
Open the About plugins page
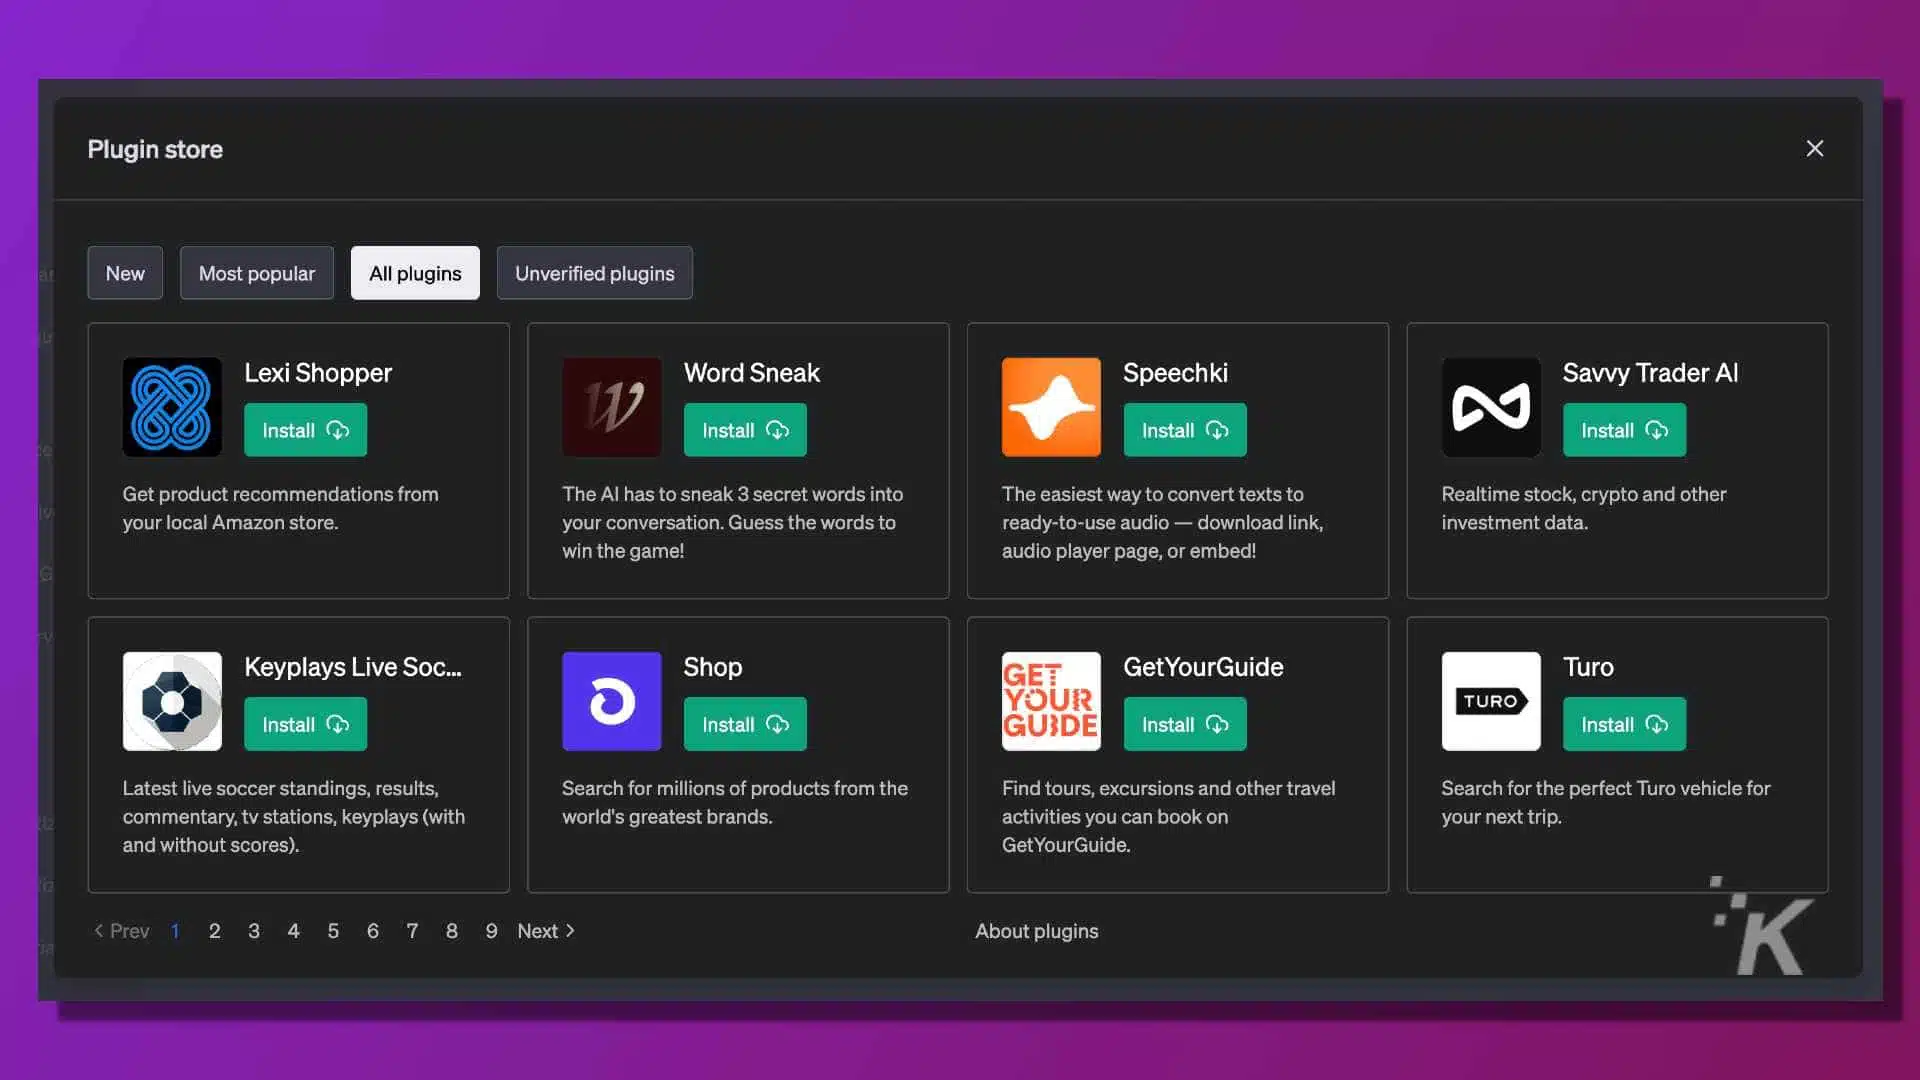pyautogui.click(x=1036, y=930)
